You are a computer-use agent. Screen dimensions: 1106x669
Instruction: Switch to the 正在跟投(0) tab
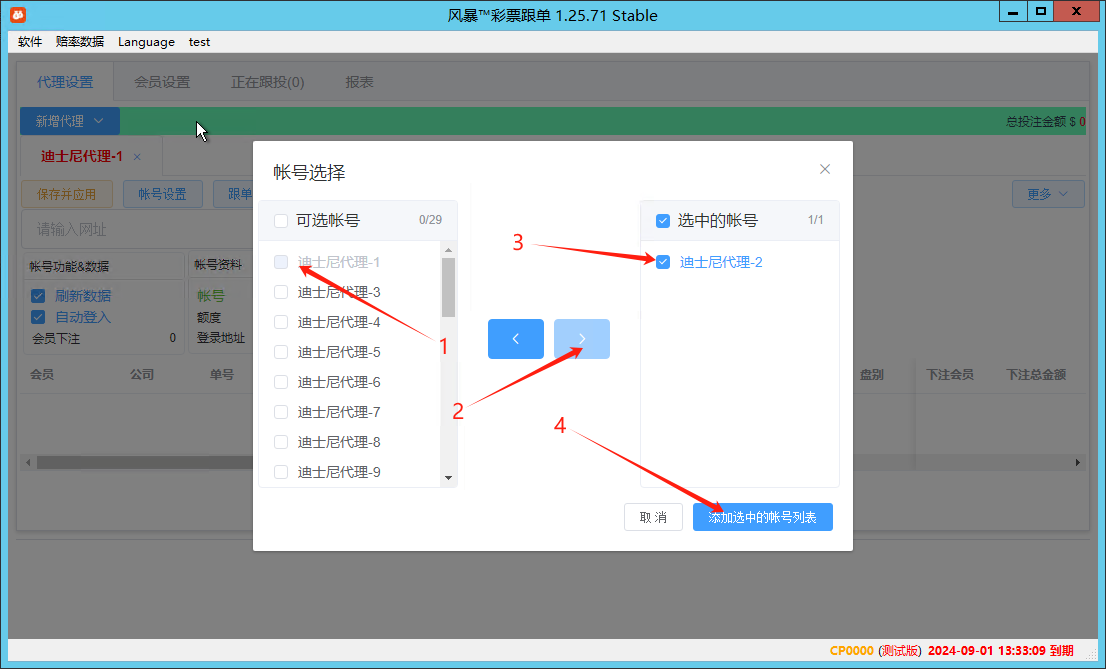pyautogui.click(x=267, y=83)
